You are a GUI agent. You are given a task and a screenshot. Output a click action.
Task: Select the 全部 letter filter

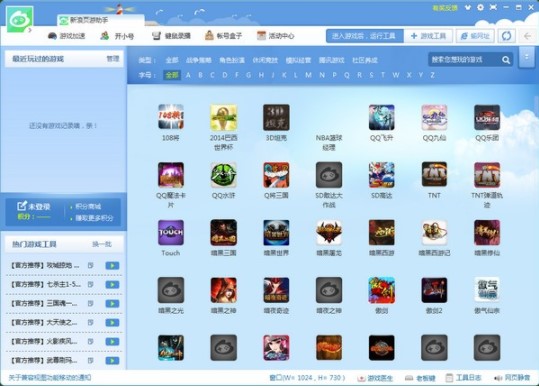(172, 75)
